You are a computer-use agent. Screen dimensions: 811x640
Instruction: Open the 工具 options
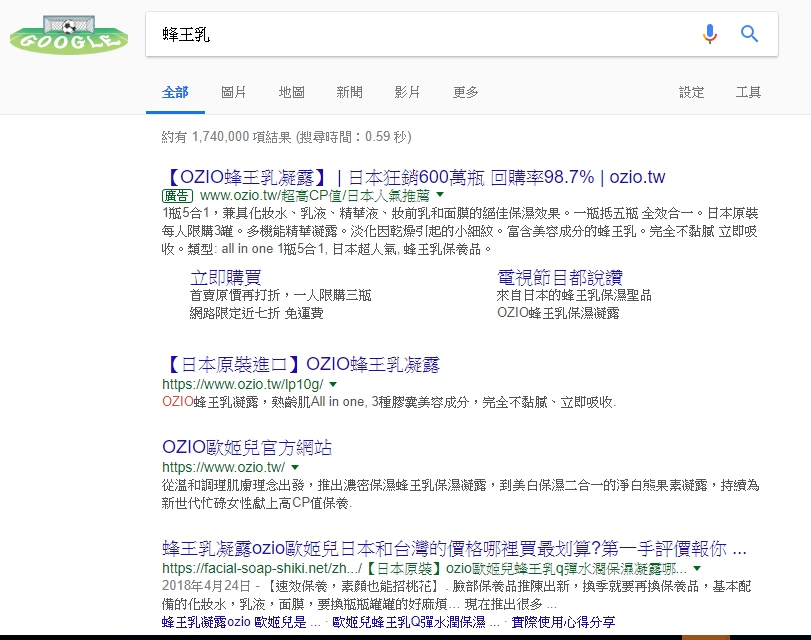[748, 92]
